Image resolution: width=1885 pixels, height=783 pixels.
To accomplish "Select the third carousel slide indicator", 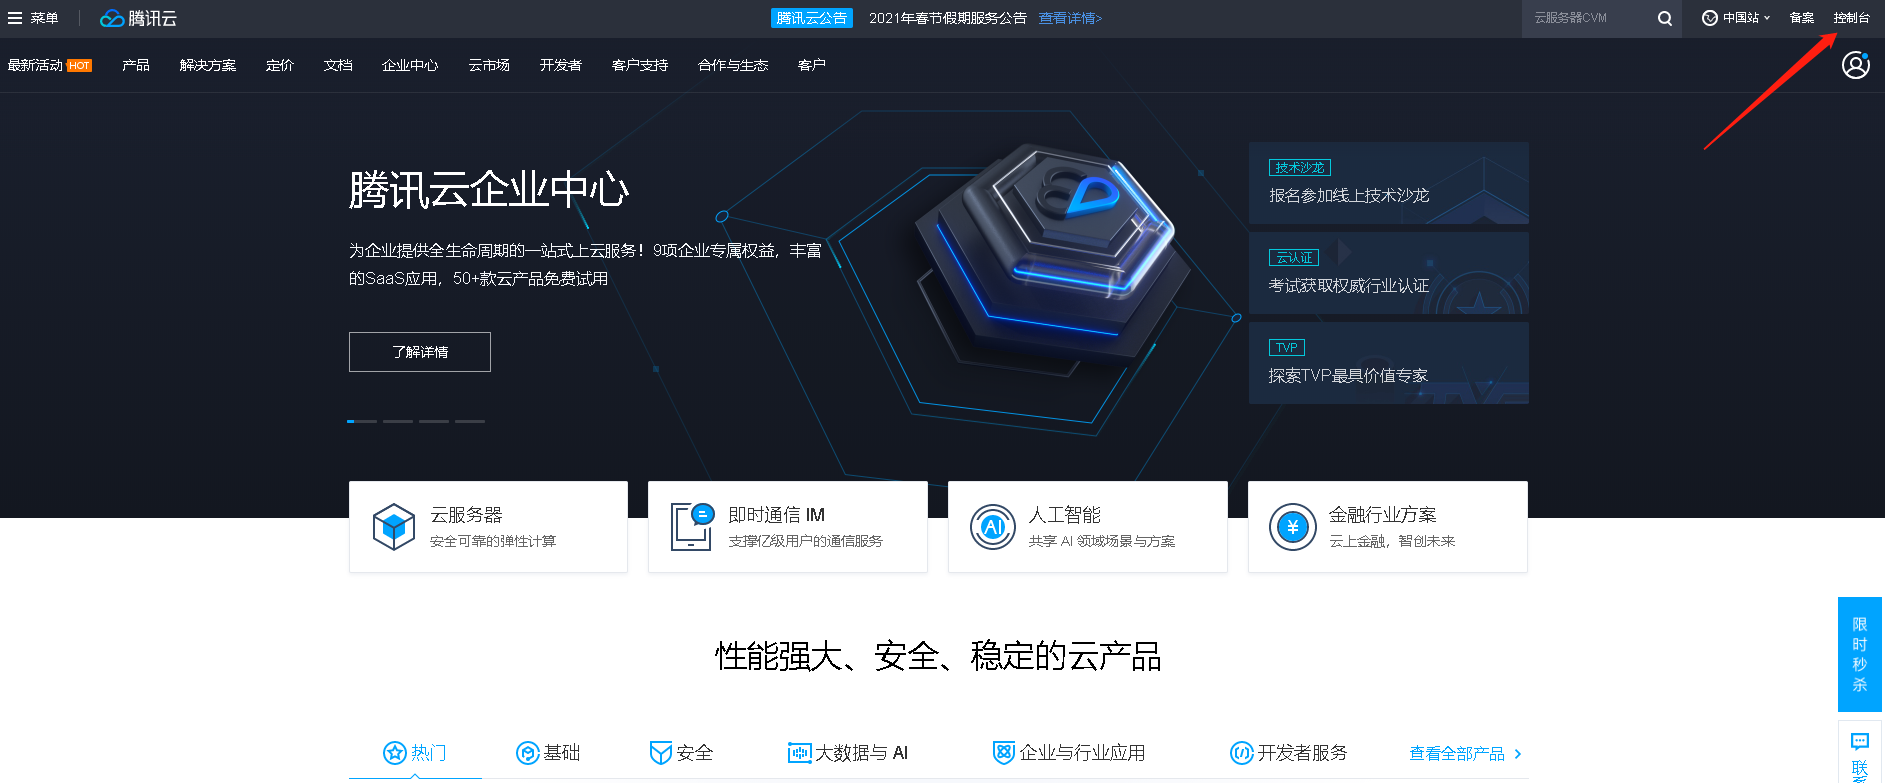I will click(434, 421).
